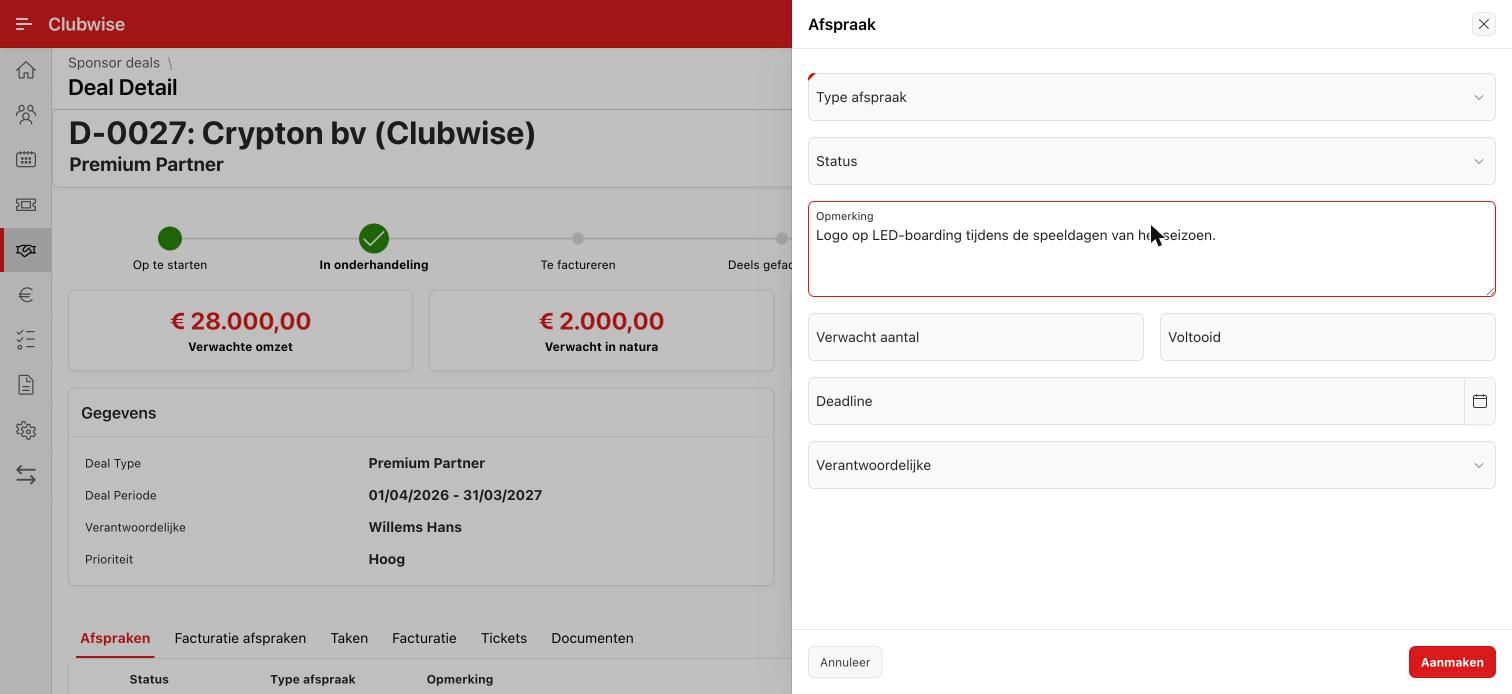Expand the Type afspraak dropdown
The height and width of the screenshot is (694, 1512).
tap(1152, 97)
